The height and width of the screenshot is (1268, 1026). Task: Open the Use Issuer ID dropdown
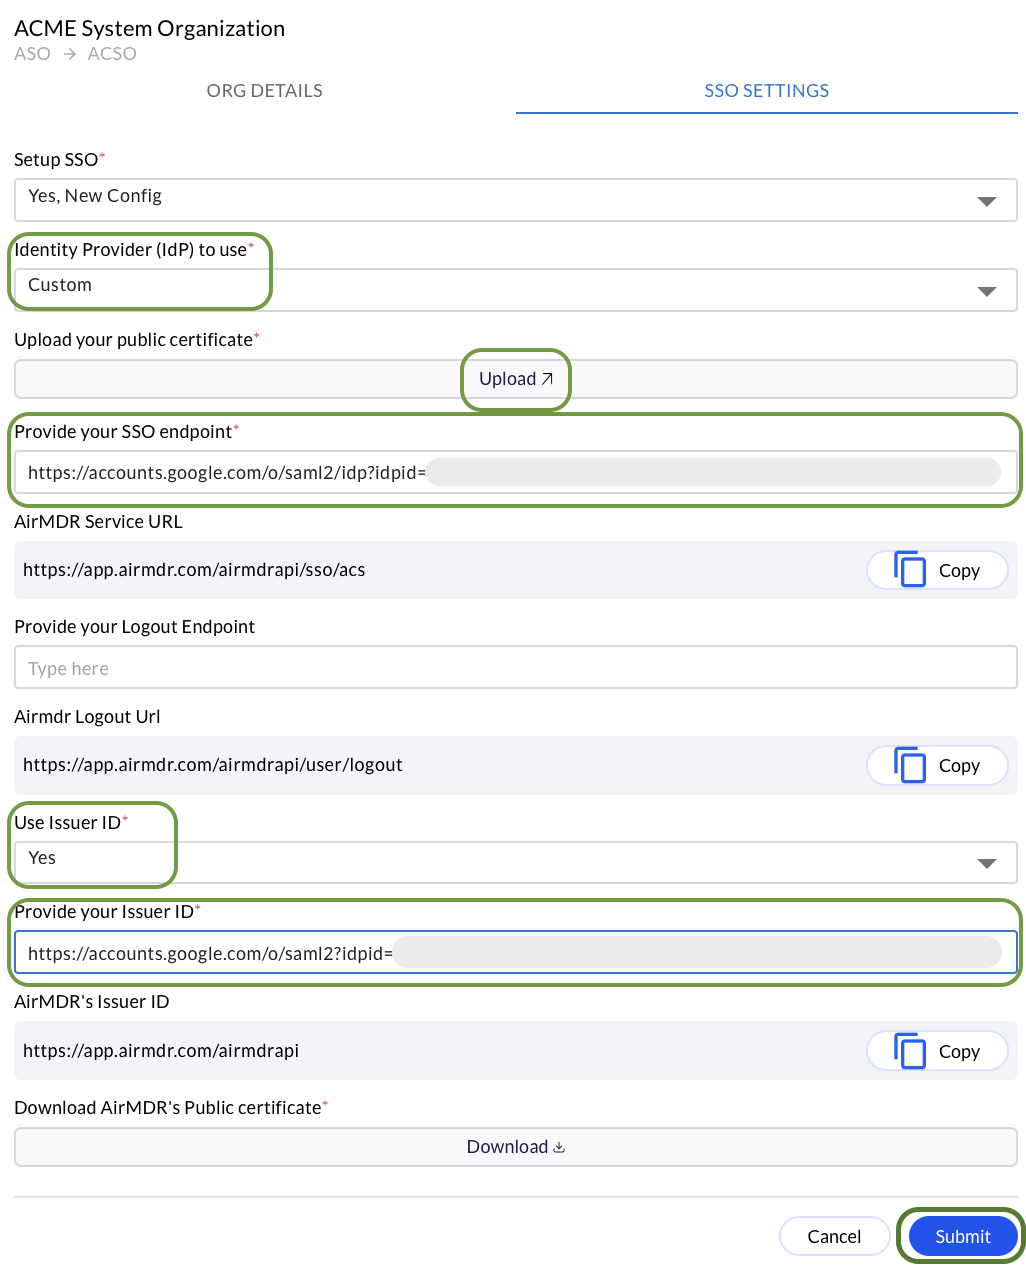[x=987, y=862]
